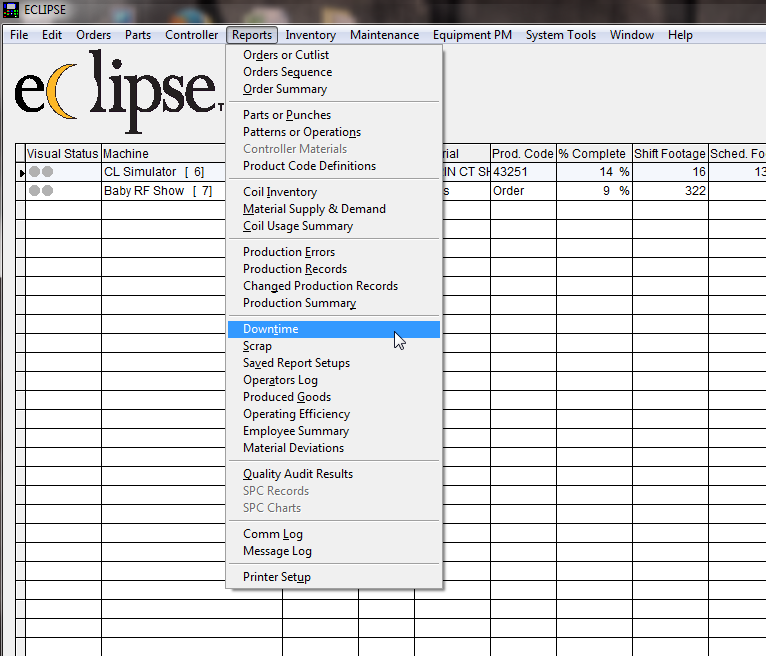766x656 pixels.
Task: Open Production Records report
Action: click(x=334, y=269)
